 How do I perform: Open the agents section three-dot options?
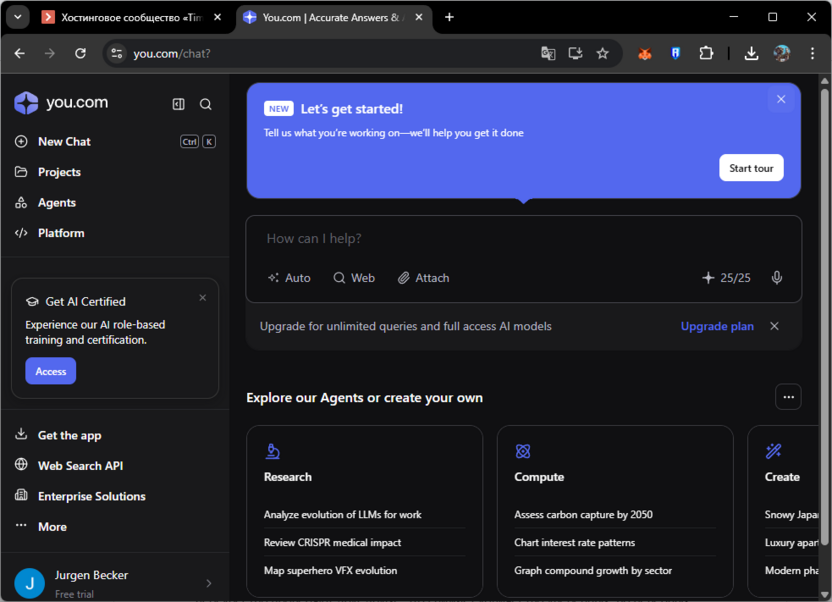click(788, 397)
